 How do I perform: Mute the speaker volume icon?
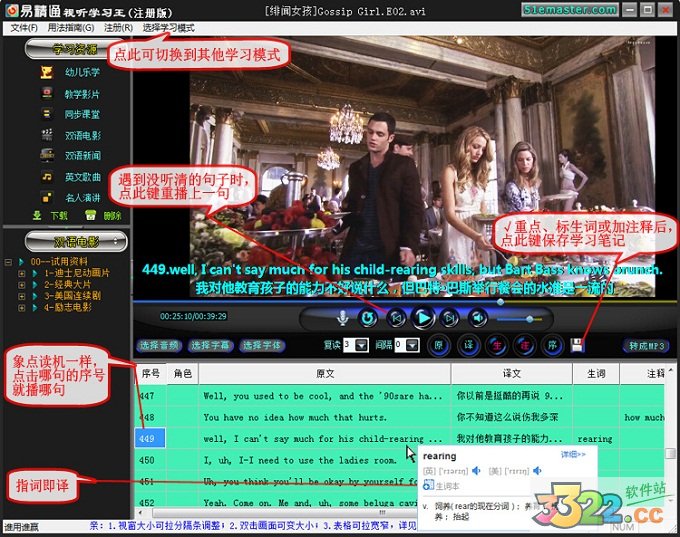pos(478,318)
